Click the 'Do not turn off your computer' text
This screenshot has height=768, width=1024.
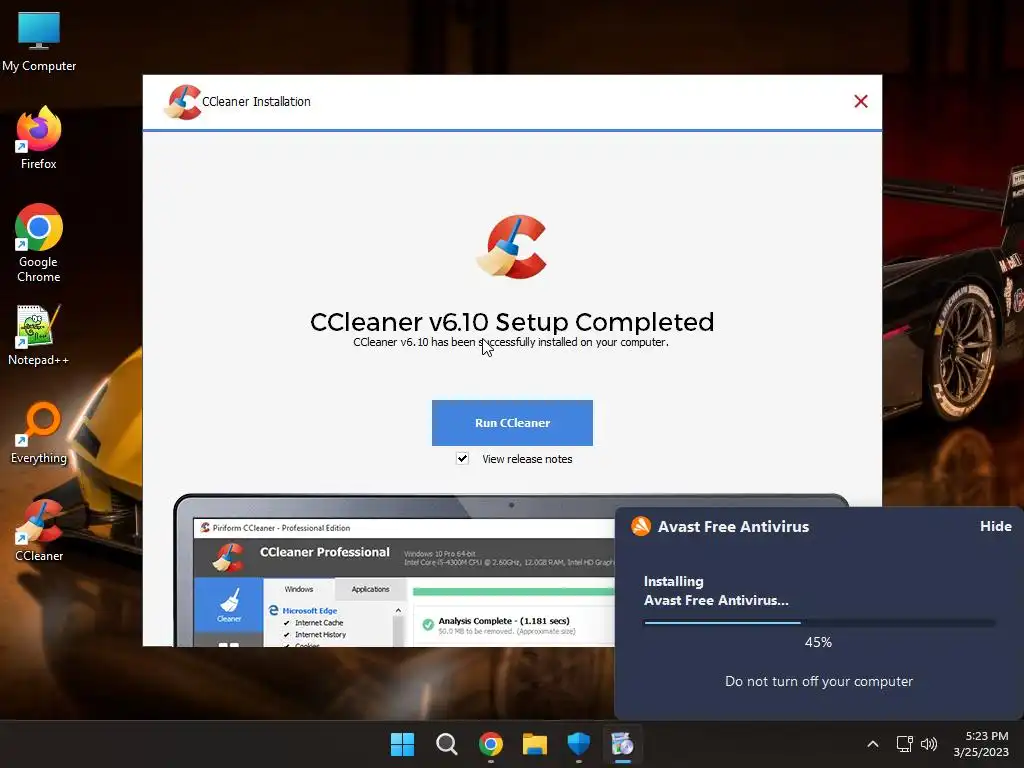click(x=819, y=681)
